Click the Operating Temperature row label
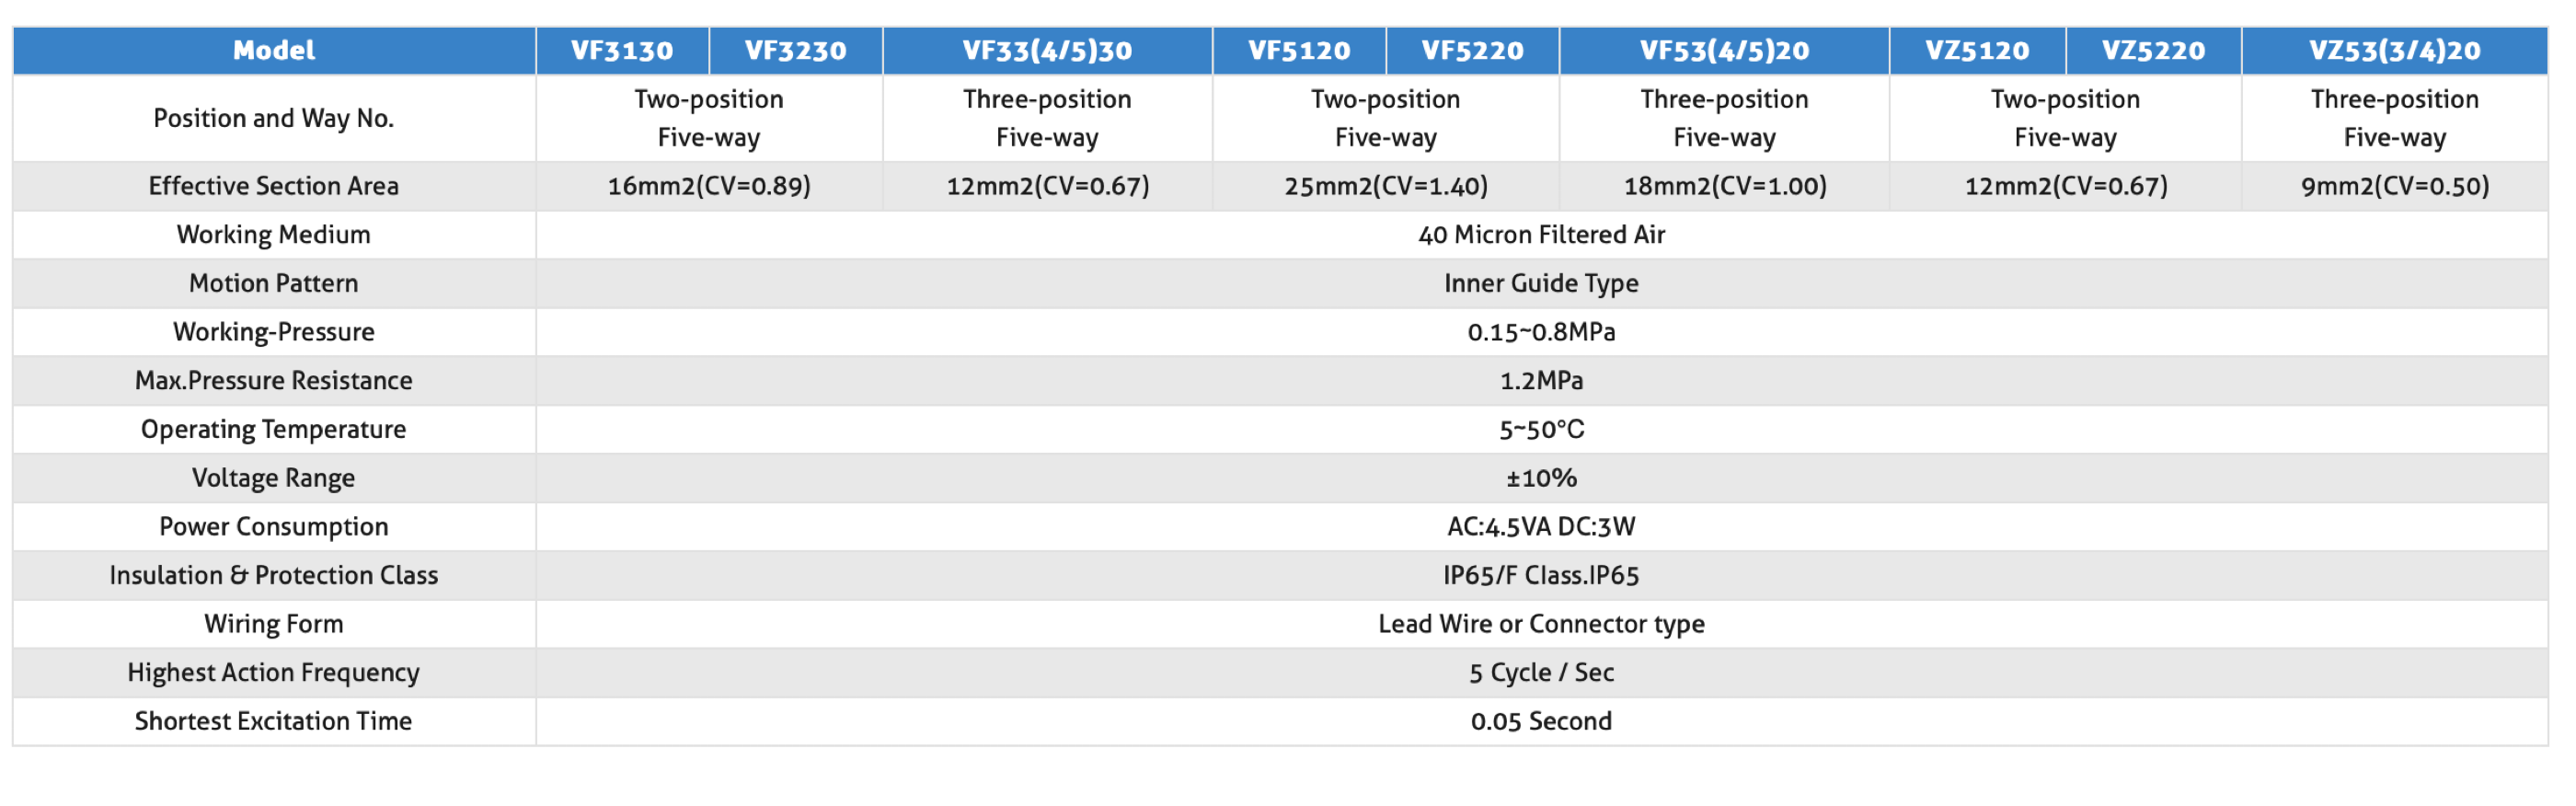The height and width of the screenshot is (806, 2576). coord(274,430)
